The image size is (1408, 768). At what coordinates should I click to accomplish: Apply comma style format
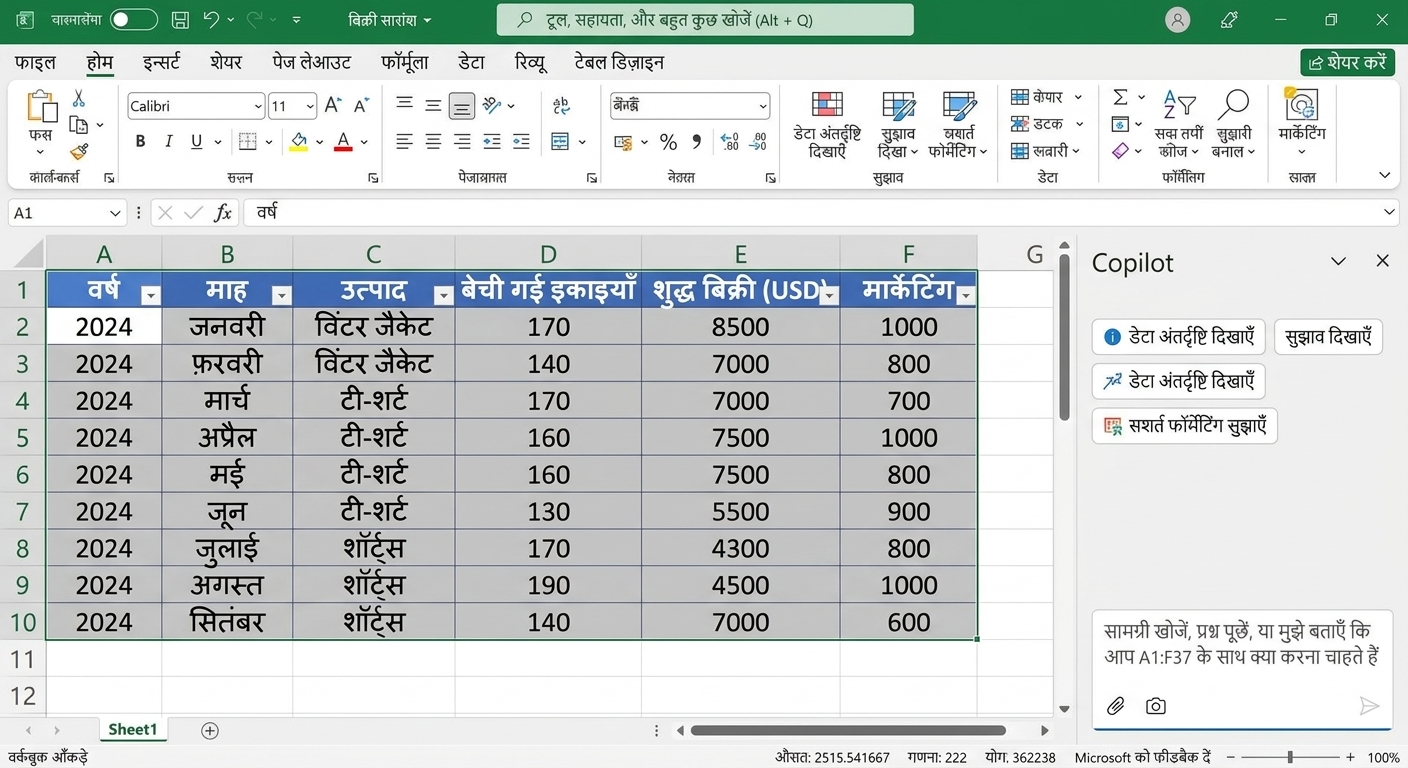coord(697,142)
